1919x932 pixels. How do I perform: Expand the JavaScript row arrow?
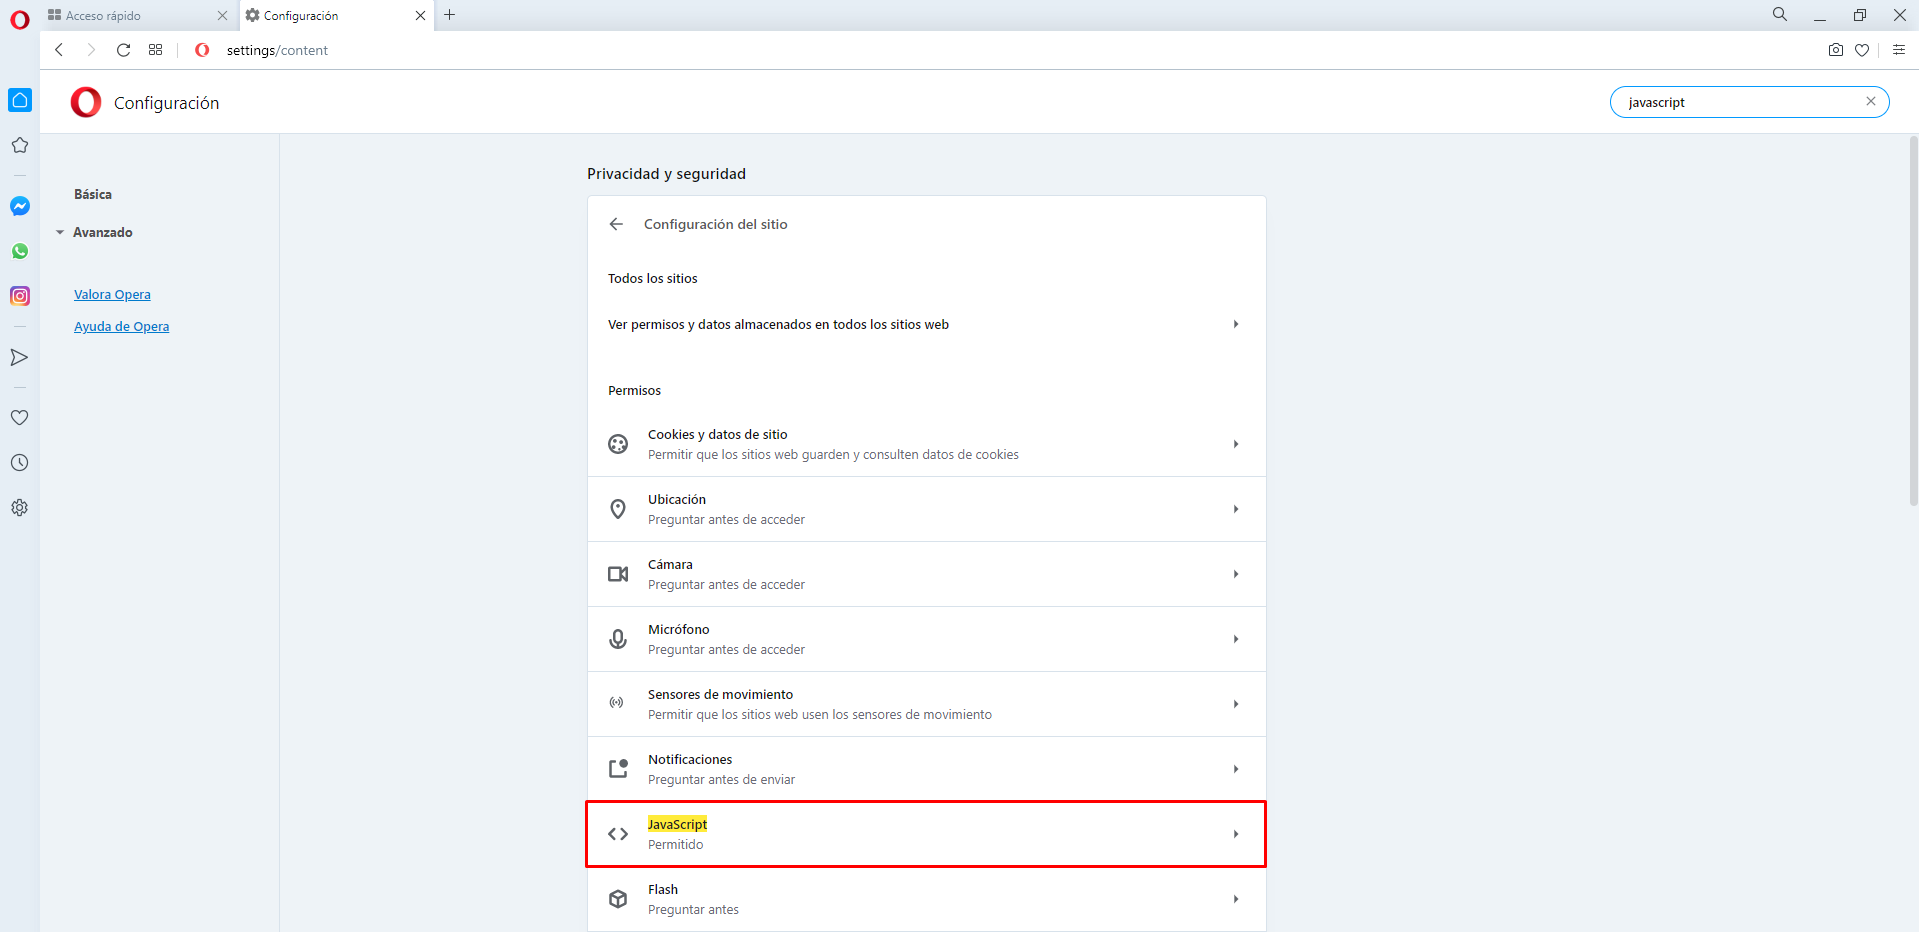(1236, 834)
